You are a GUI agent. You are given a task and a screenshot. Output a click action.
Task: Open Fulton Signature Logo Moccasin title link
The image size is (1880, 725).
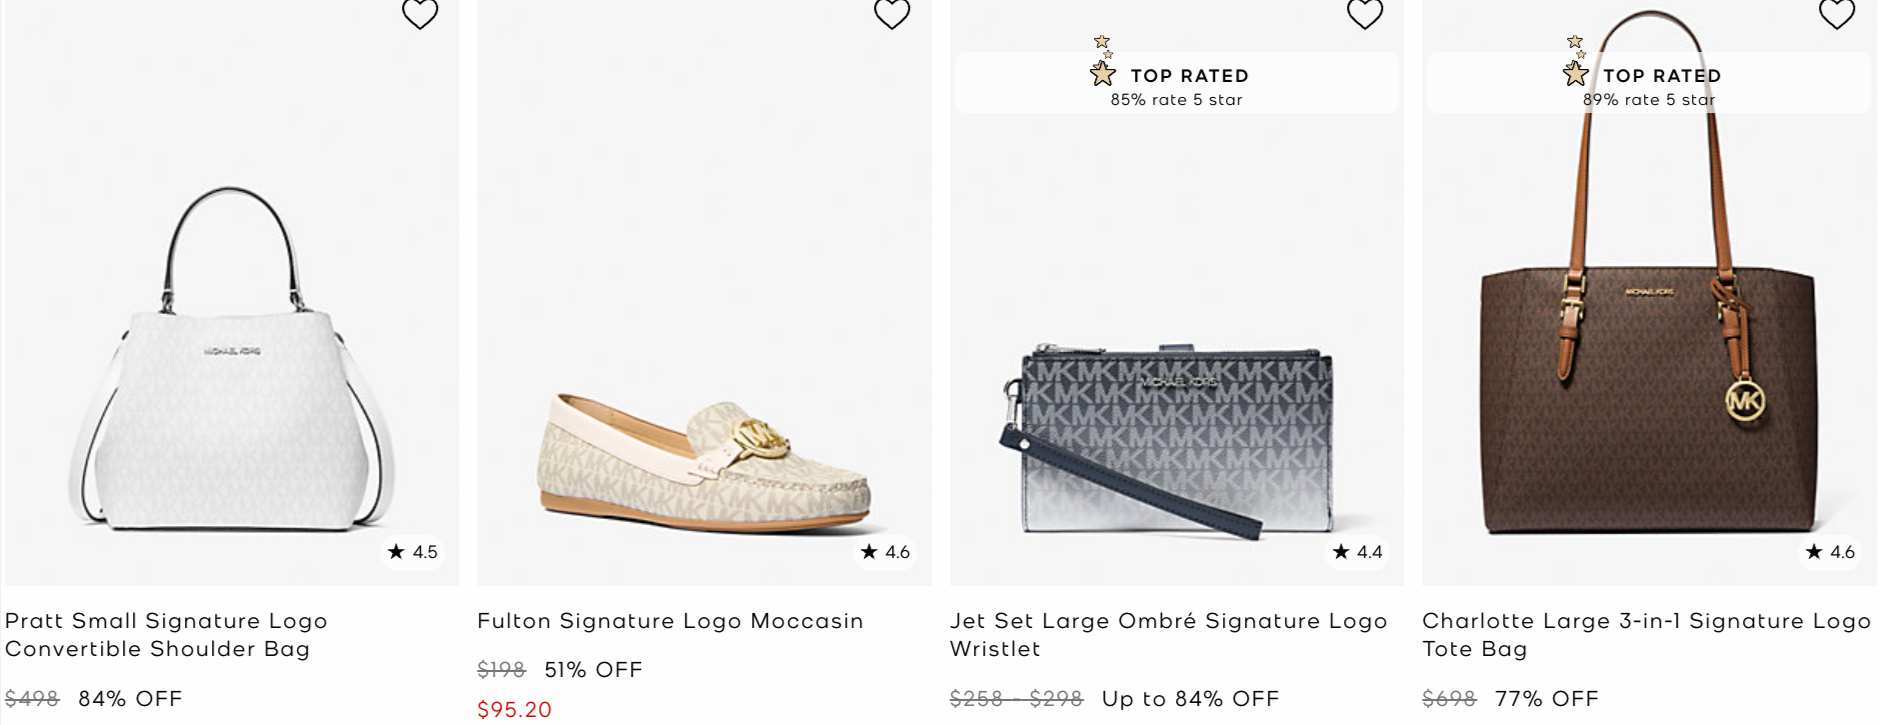coord(670,621)
